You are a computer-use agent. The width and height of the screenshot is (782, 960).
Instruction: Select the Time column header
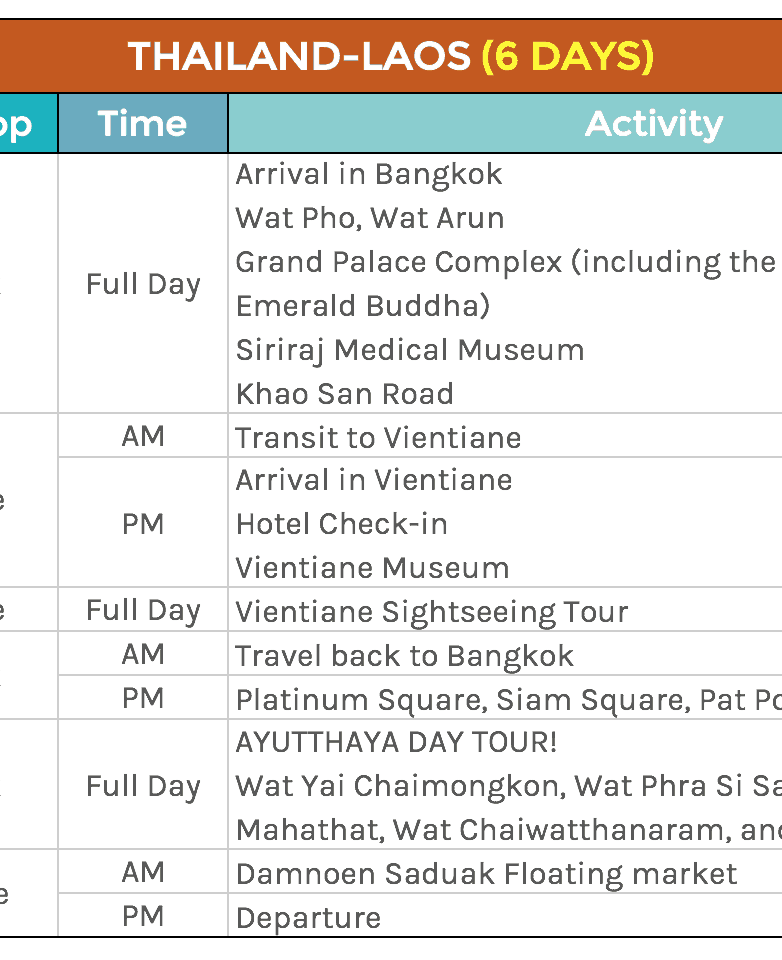(143, 124)
